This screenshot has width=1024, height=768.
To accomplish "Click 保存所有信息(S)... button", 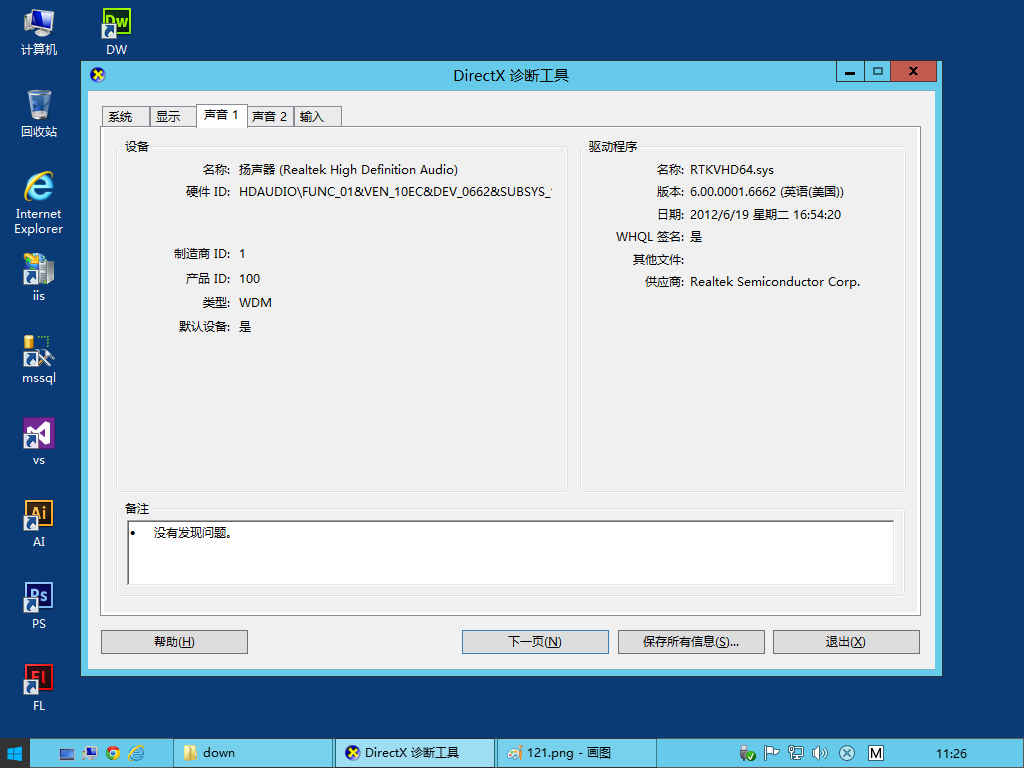I will pos(691,642).
